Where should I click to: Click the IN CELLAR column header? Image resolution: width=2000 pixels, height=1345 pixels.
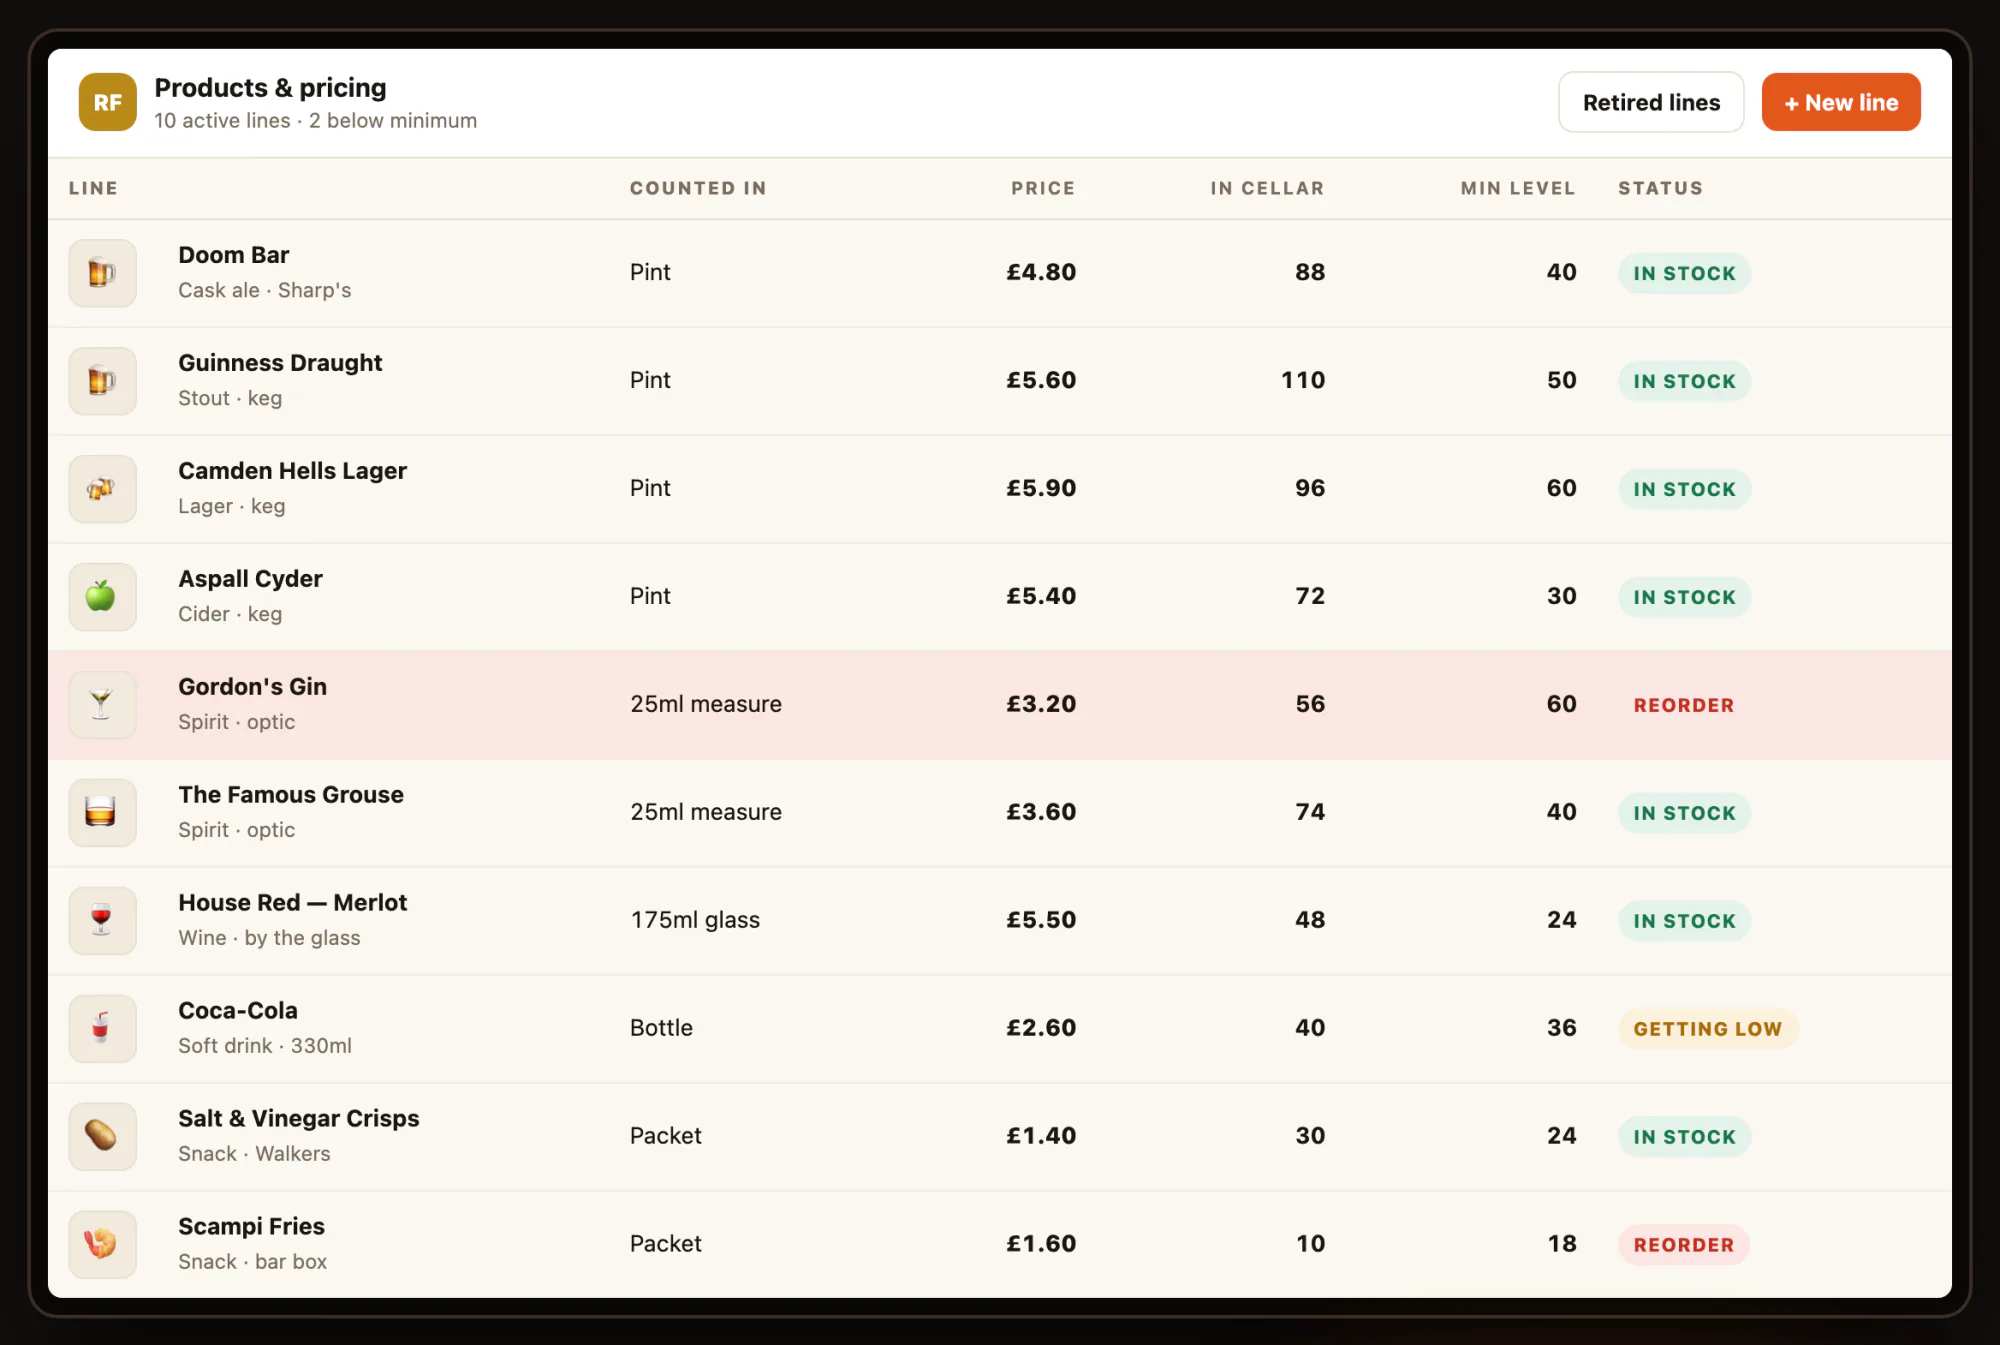[1267, 188]
